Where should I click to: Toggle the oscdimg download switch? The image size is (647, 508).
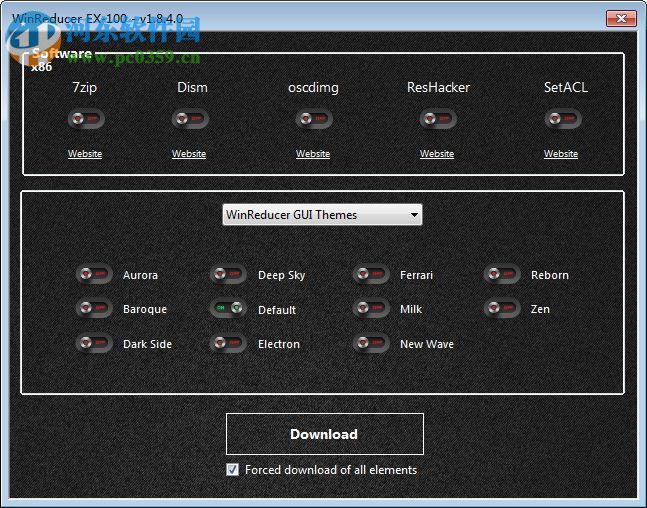coord(314,119)
